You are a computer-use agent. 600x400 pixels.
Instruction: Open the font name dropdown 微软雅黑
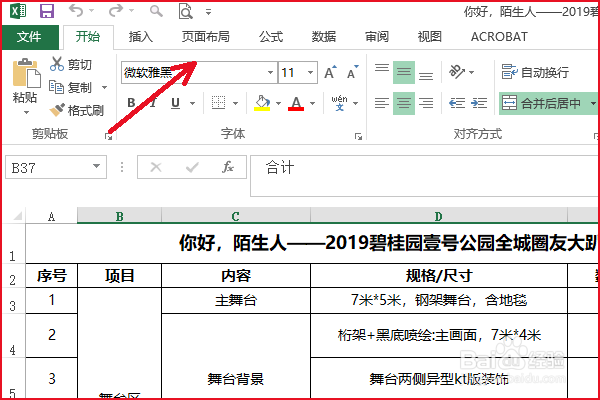tap(271, 72)
